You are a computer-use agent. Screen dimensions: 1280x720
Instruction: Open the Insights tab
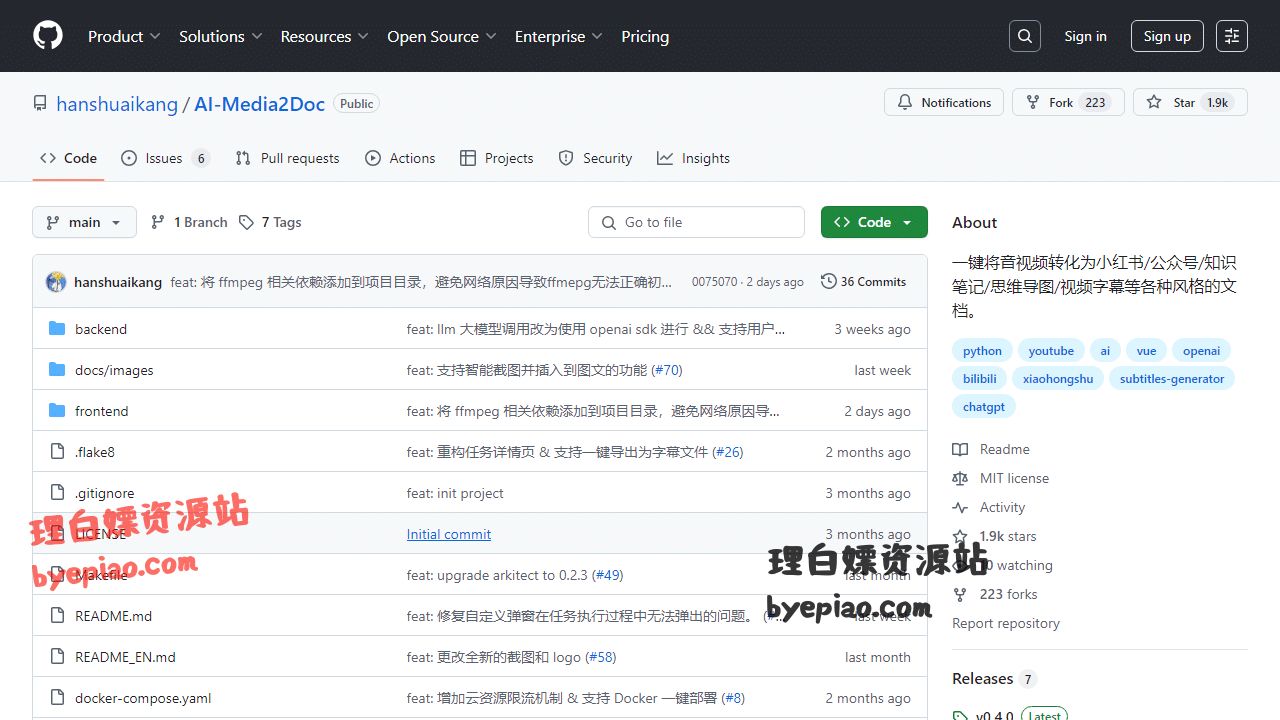pos(693,158)
